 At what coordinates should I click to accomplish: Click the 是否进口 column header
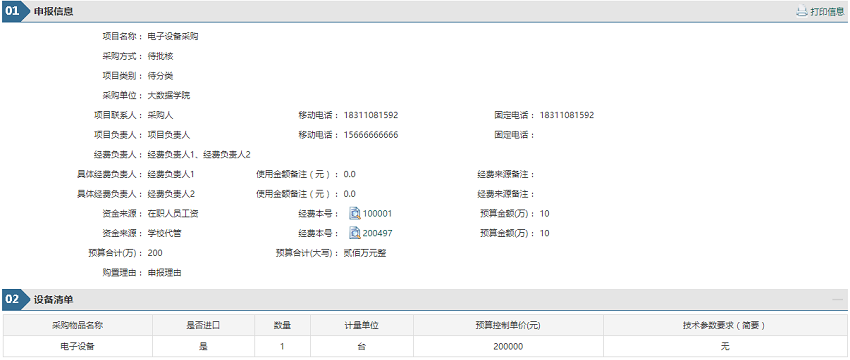[x=203, y=325]
